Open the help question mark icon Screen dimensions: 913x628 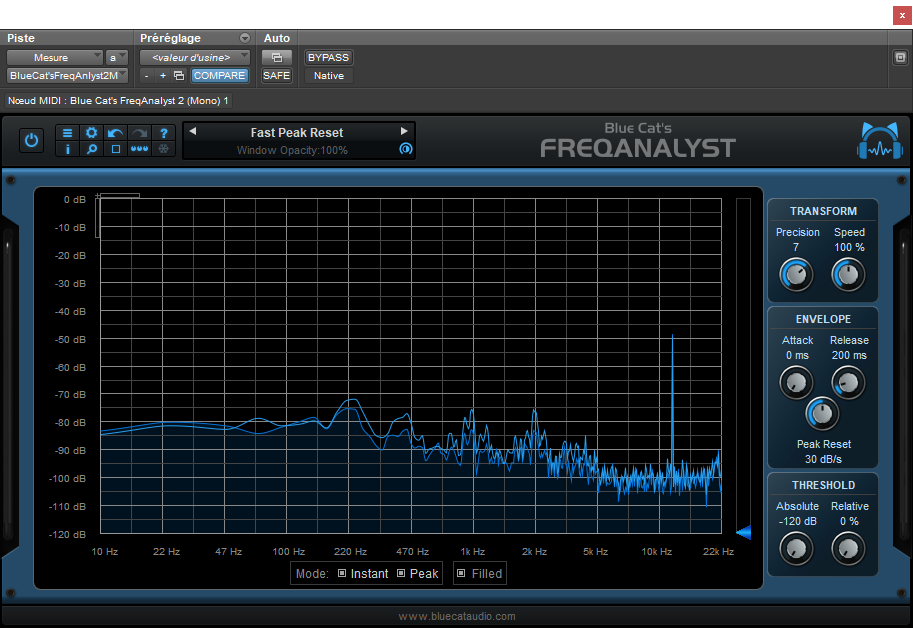tap(164, 133)
